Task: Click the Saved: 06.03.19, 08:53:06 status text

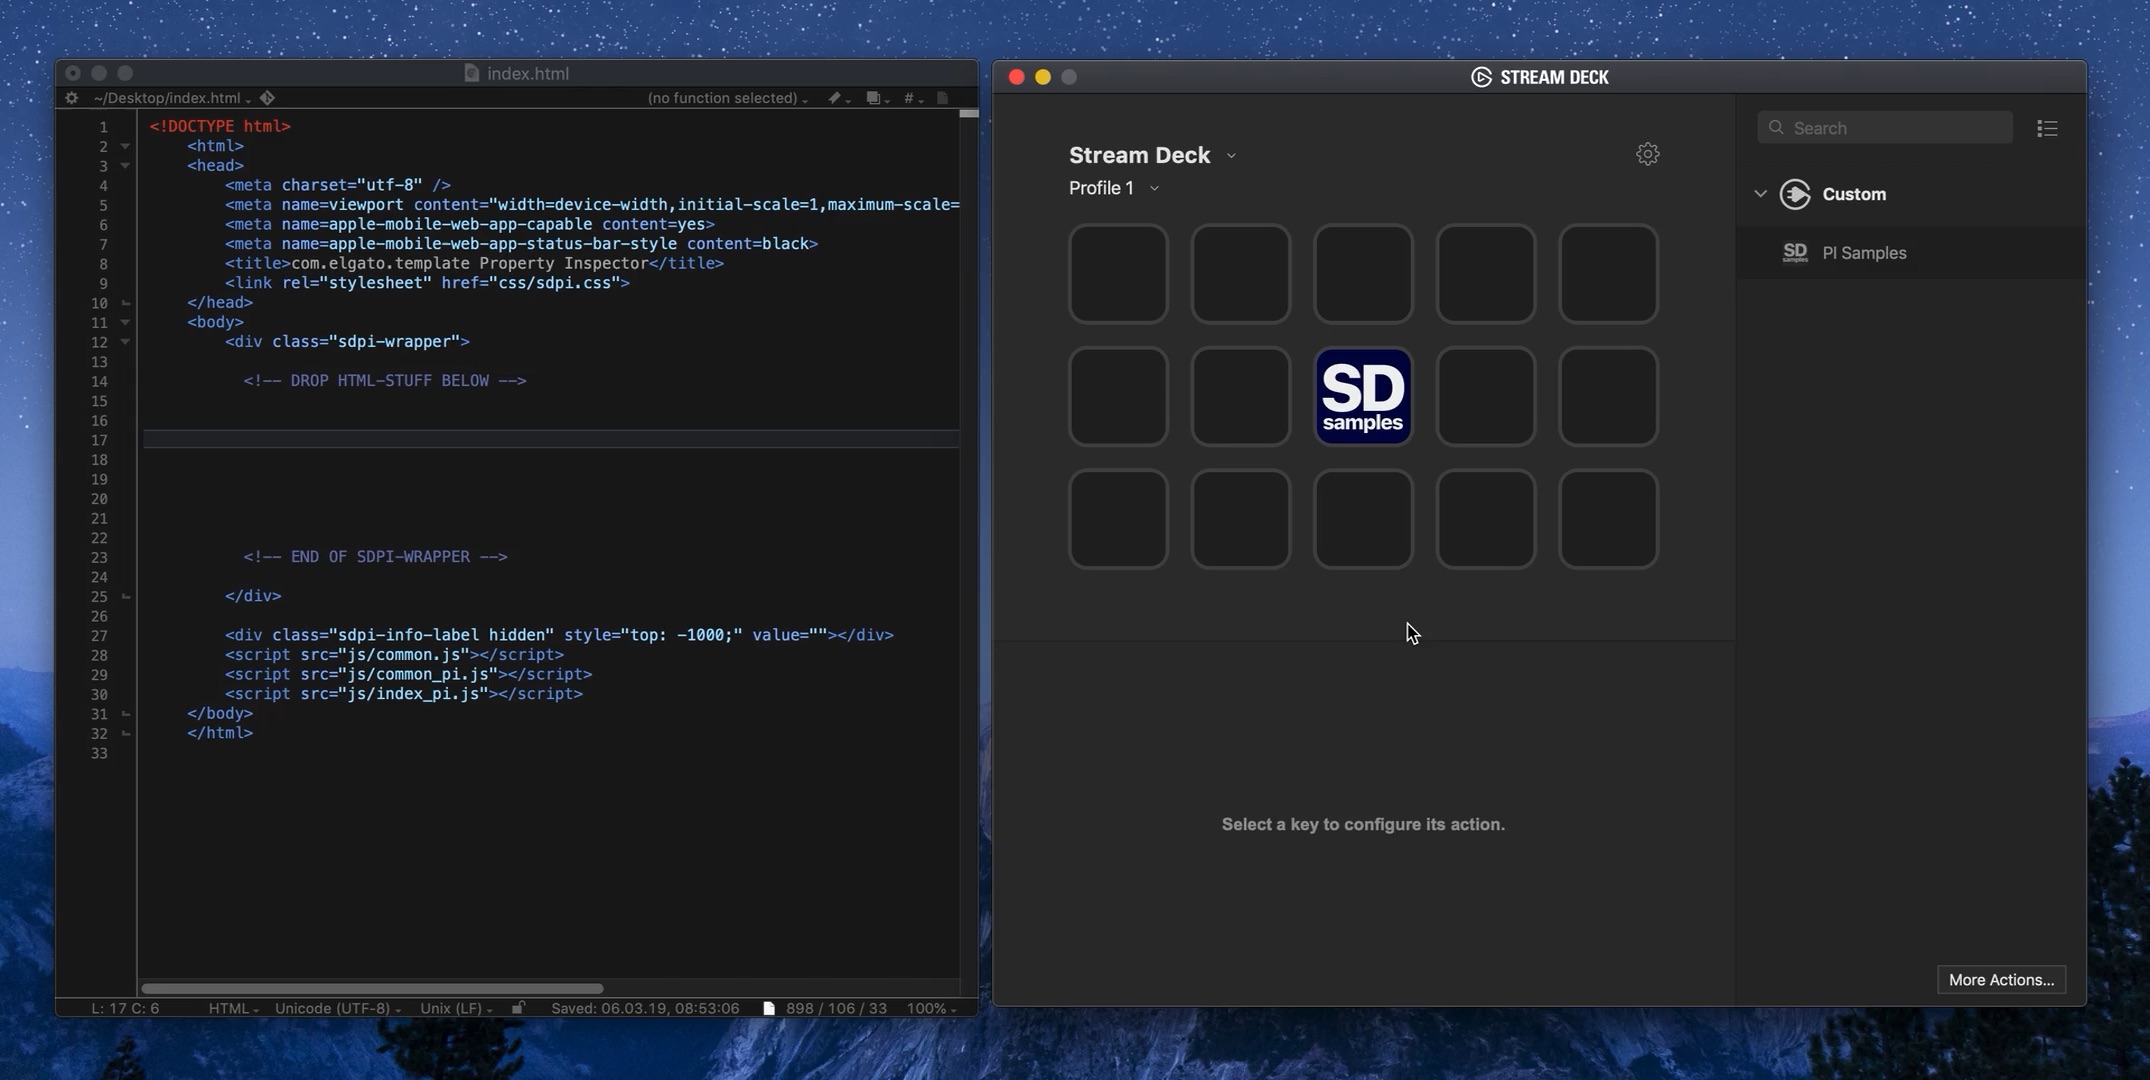Action: [x=645, y=1008]
